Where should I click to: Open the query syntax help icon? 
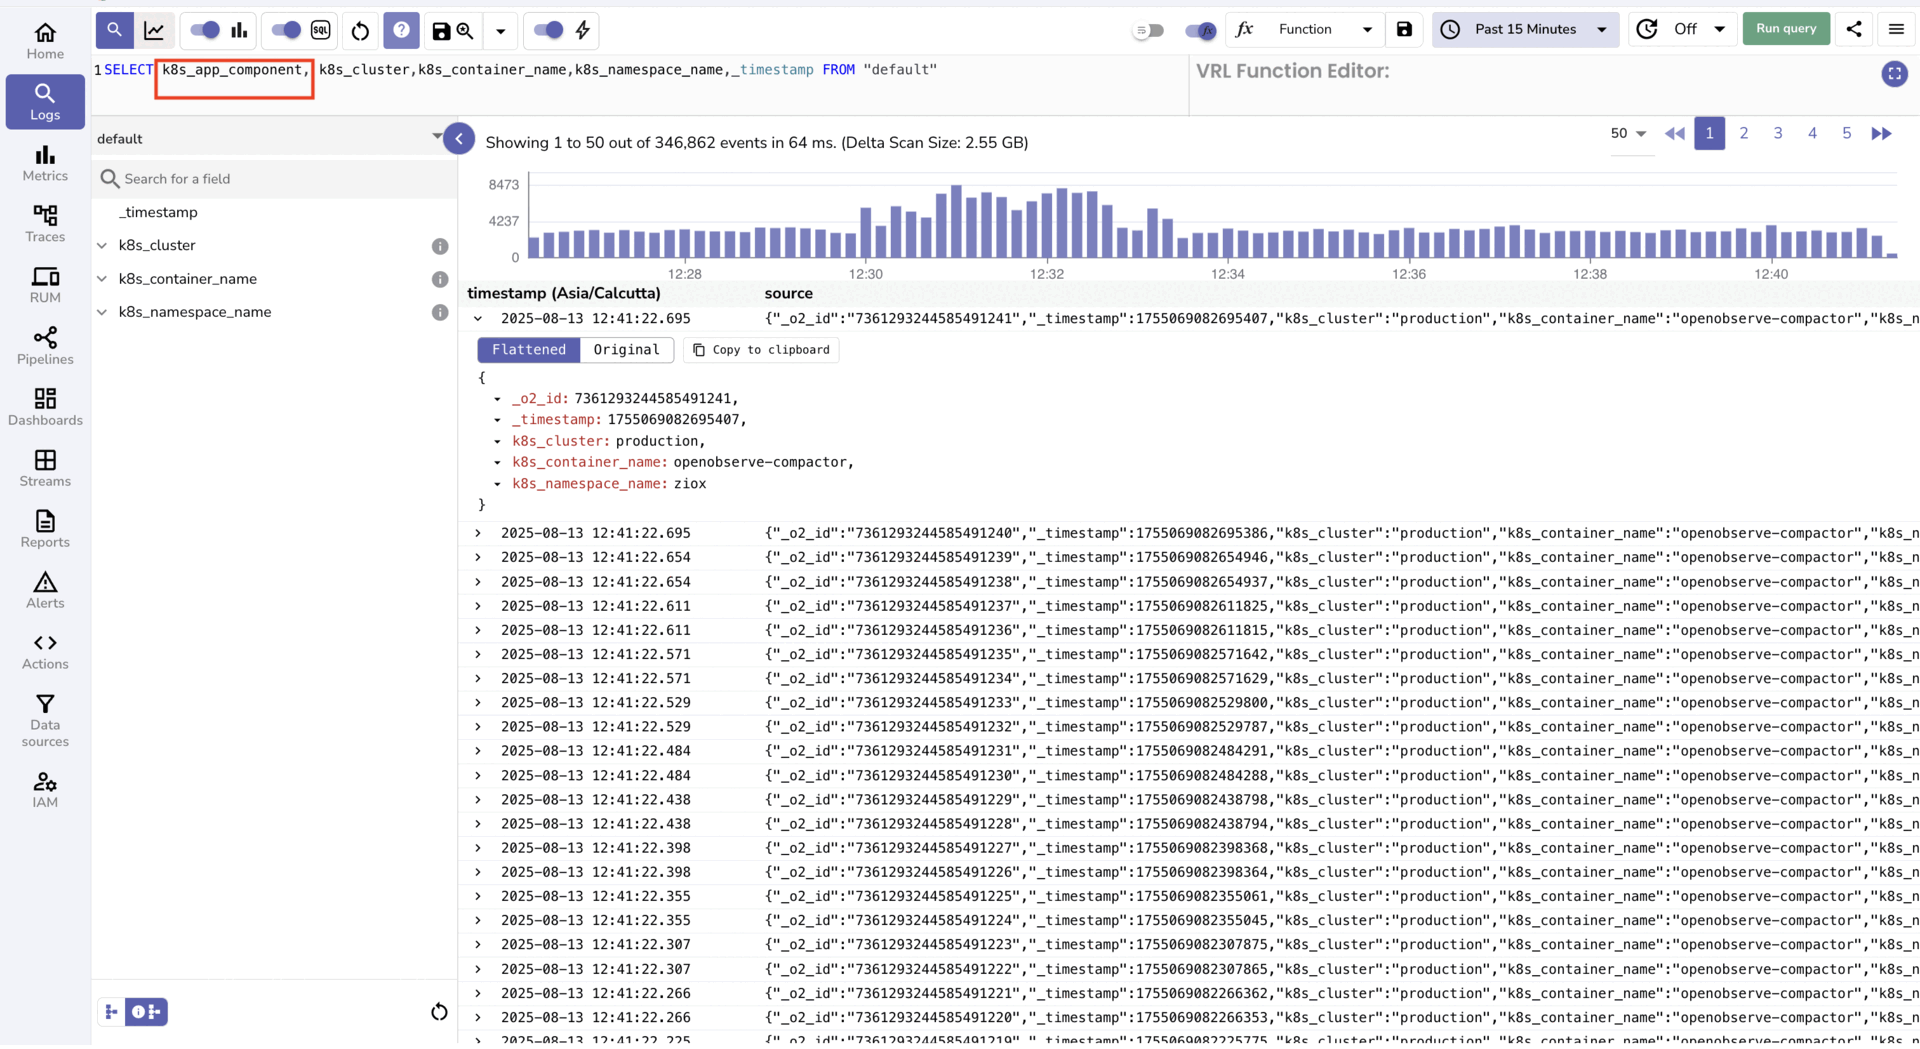pyautogui.click(x=402, y=31)
